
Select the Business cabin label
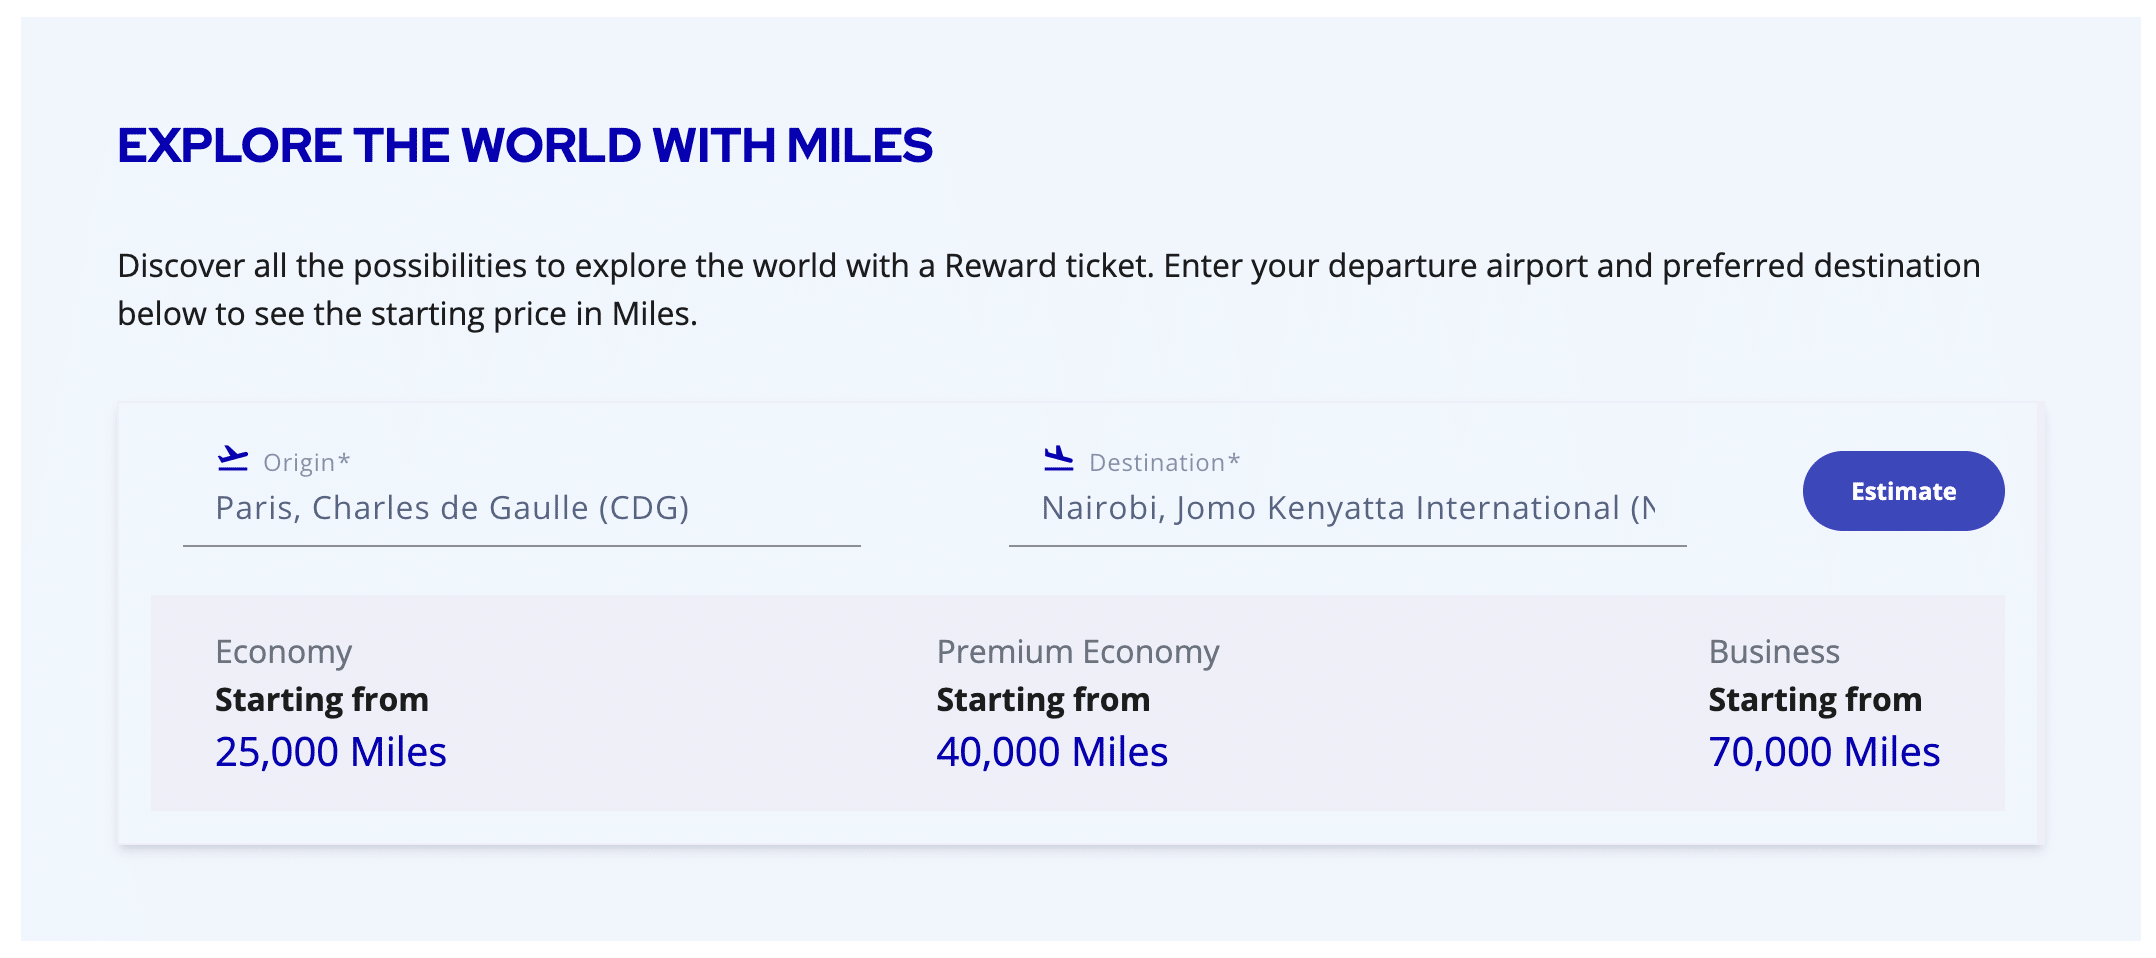1773,652
